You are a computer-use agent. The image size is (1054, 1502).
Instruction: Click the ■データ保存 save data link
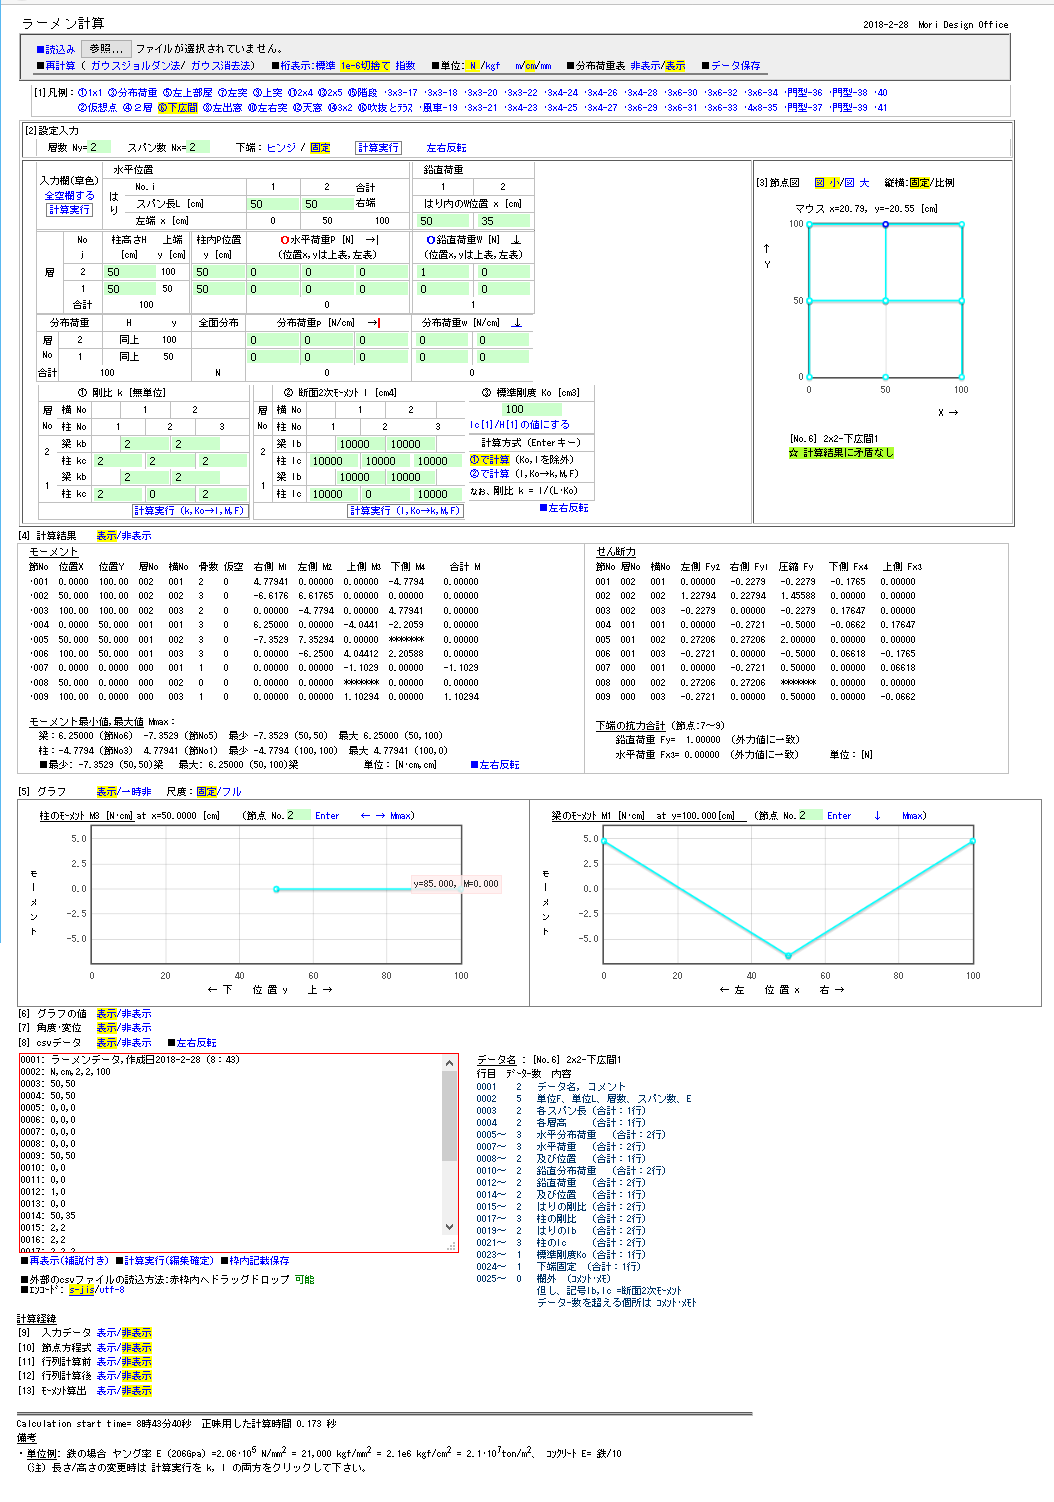pos(731,66)
